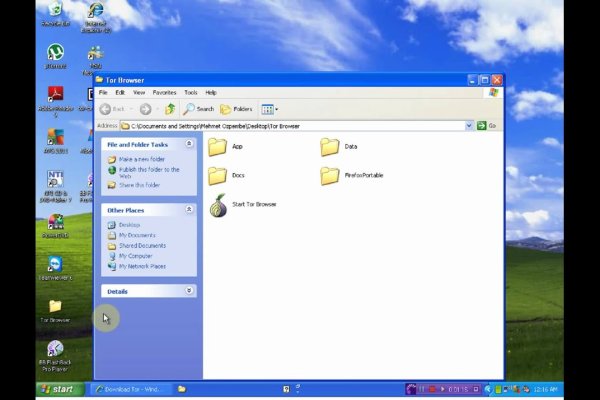Open the Favorites menu
This screenshot has width=600, height=400.
[x=164, y=92]
